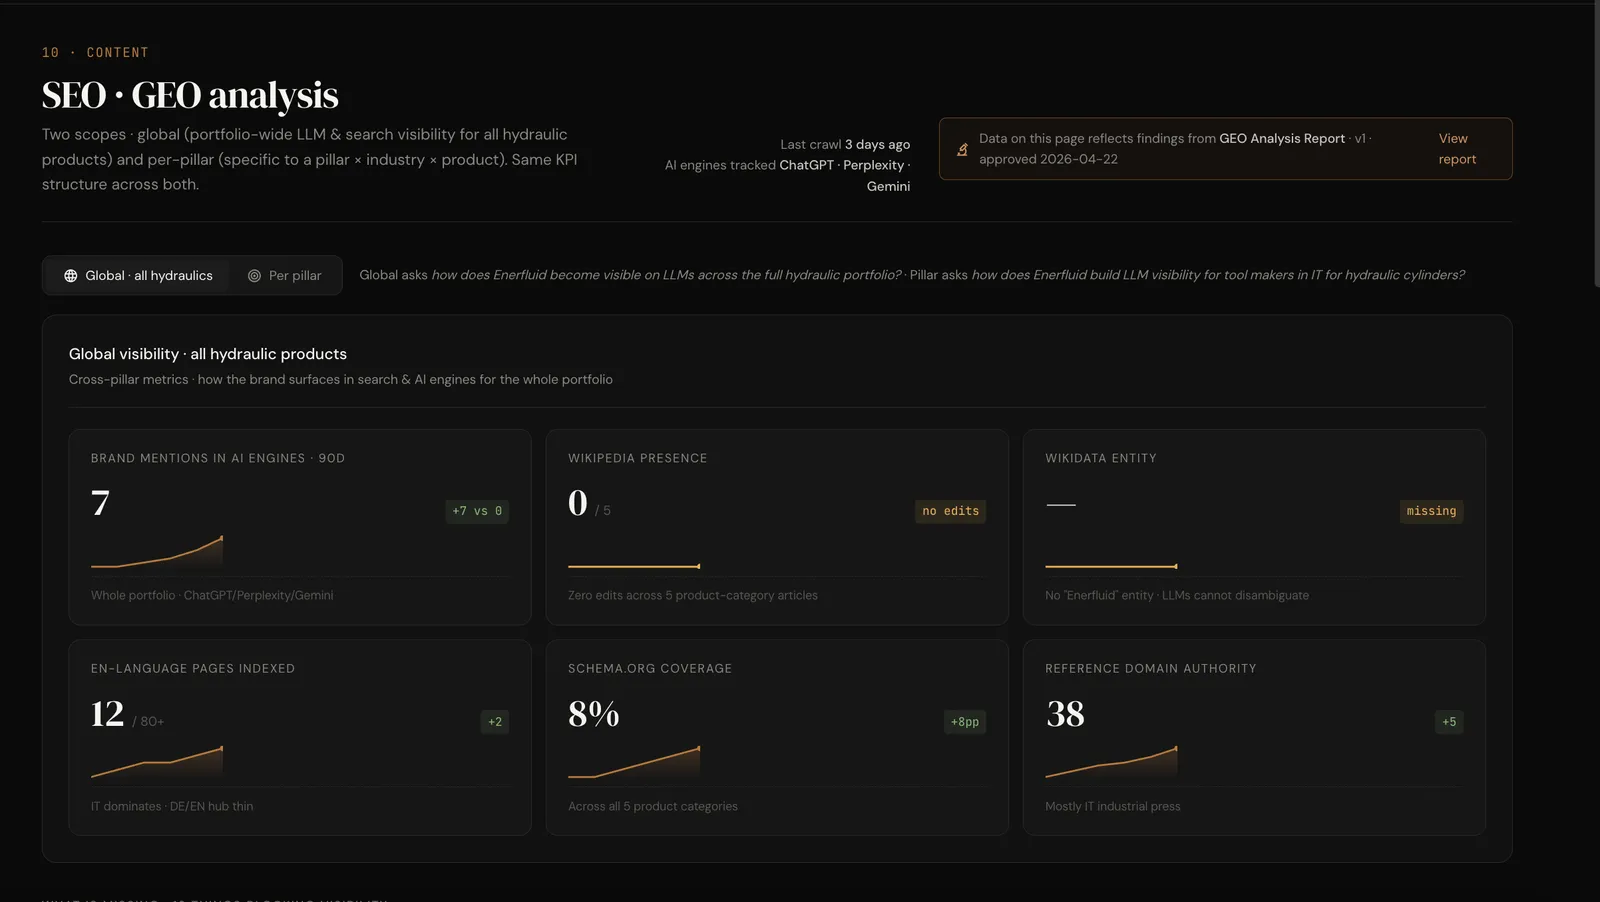Click the page vertical scrollbar
Image resolution: width=1600 pixels, height=902 pixels.
(1595, 145)
